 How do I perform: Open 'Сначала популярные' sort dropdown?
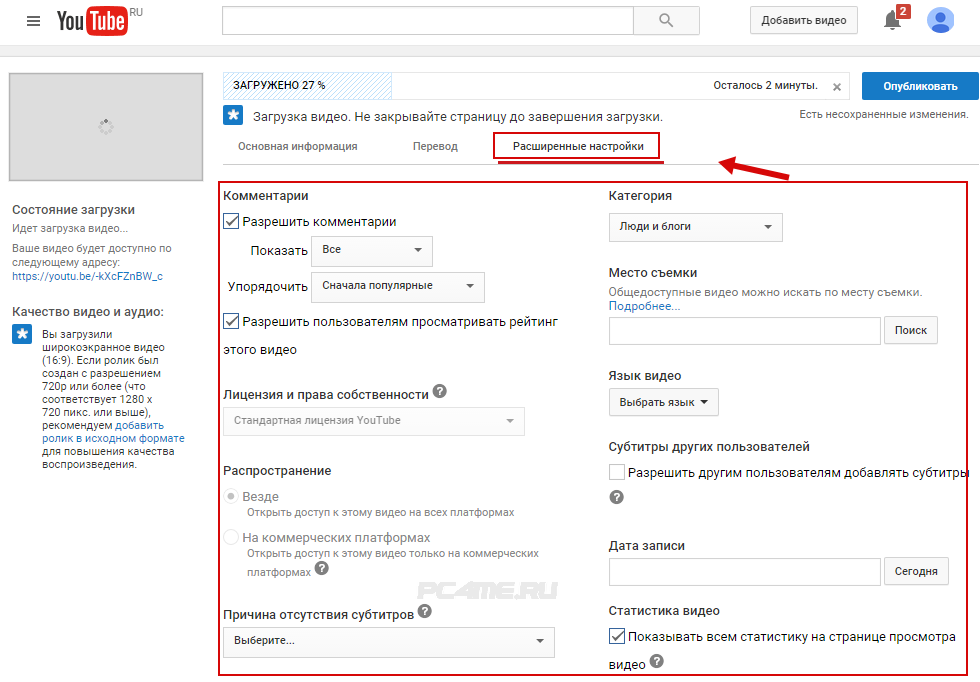pos(398,286)
